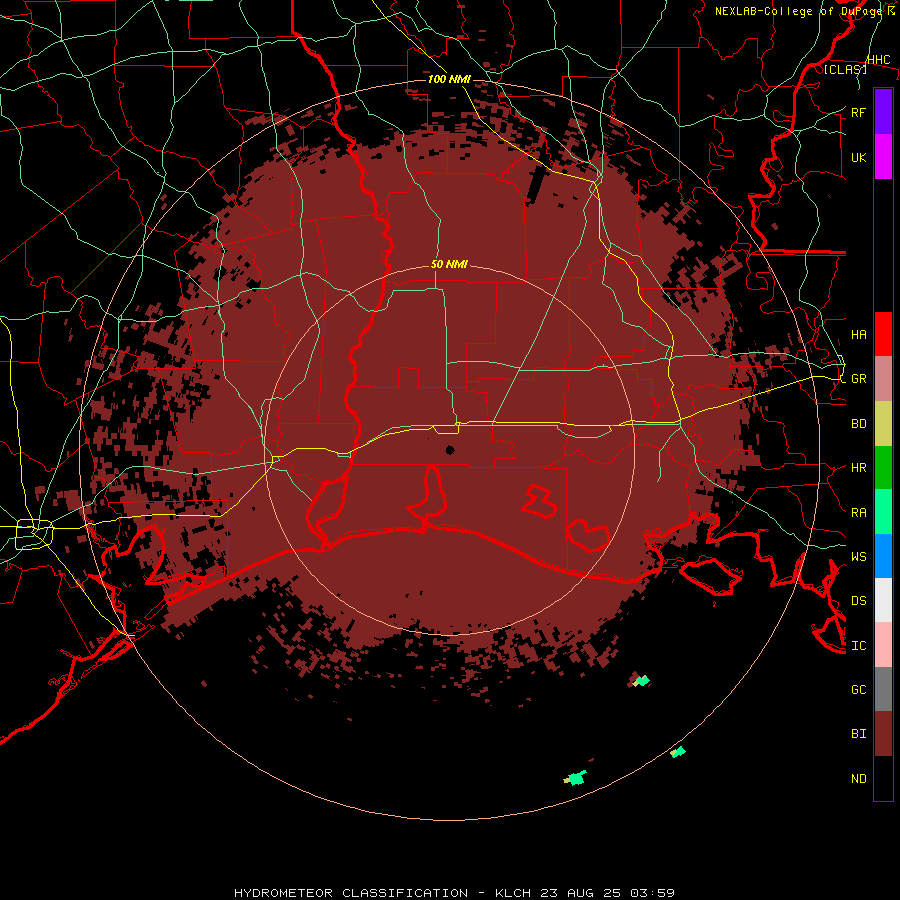900x900 pixels.
Task: Click the dark red BI legend swatch
Action: pos(883,734)
